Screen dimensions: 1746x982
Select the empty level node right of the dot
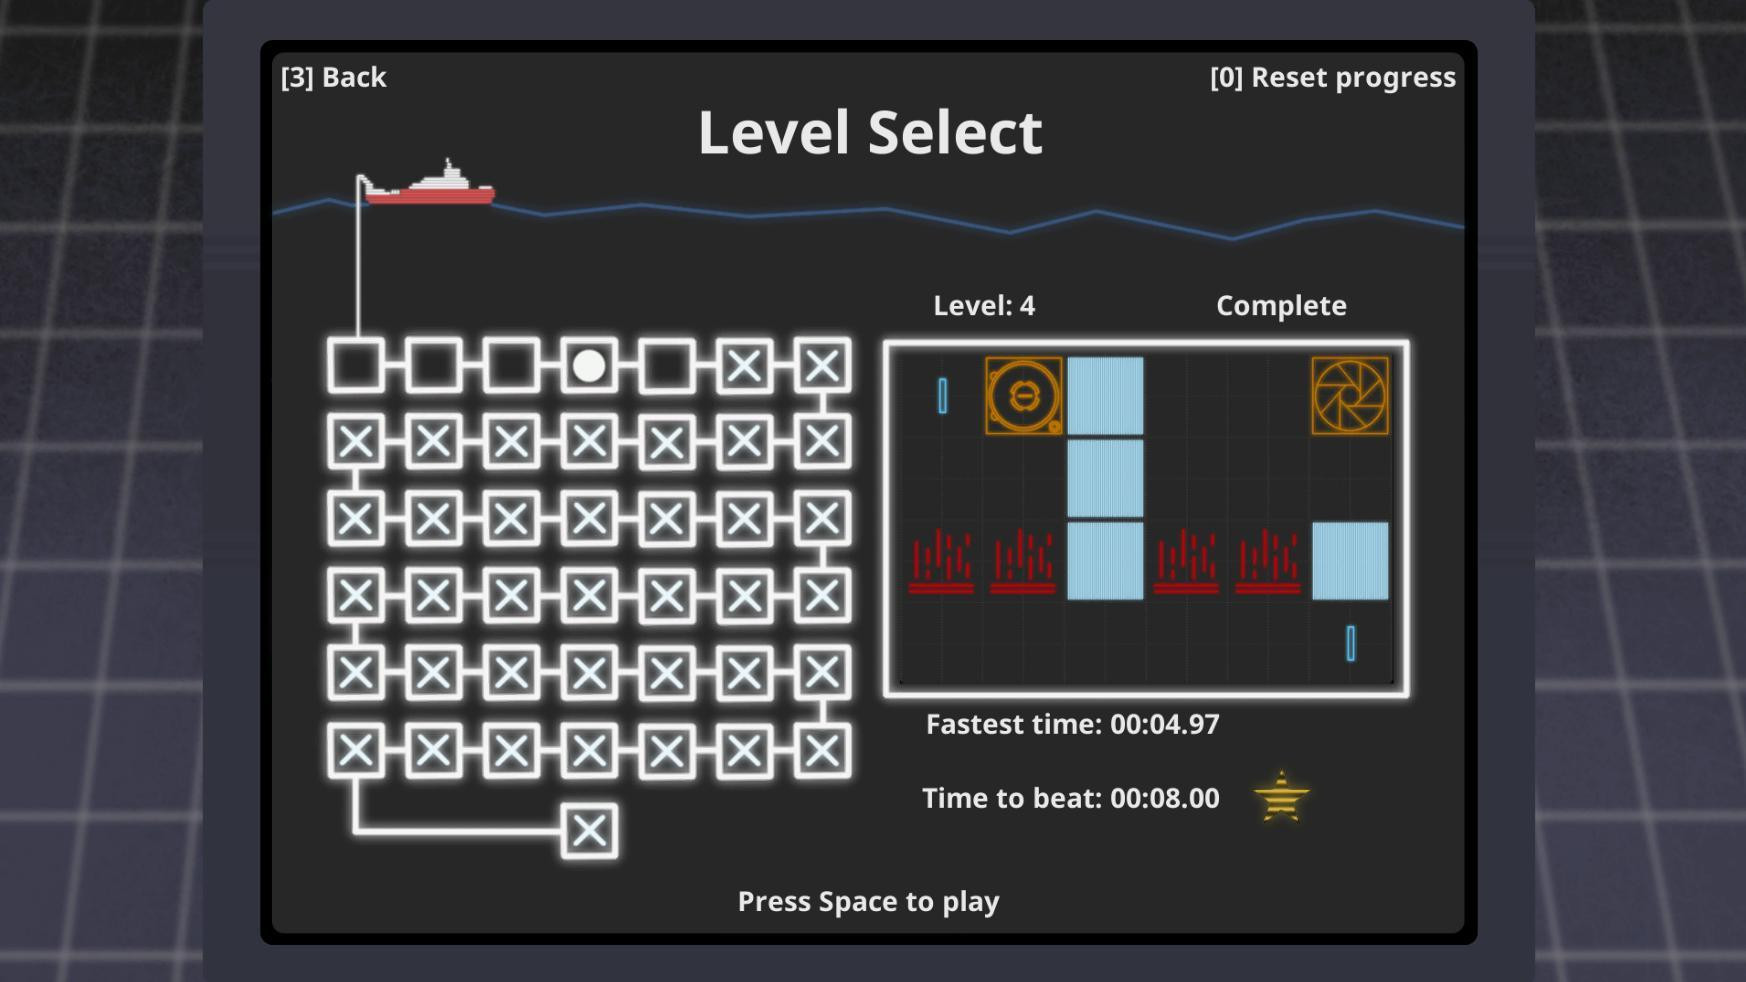(667, 366)
